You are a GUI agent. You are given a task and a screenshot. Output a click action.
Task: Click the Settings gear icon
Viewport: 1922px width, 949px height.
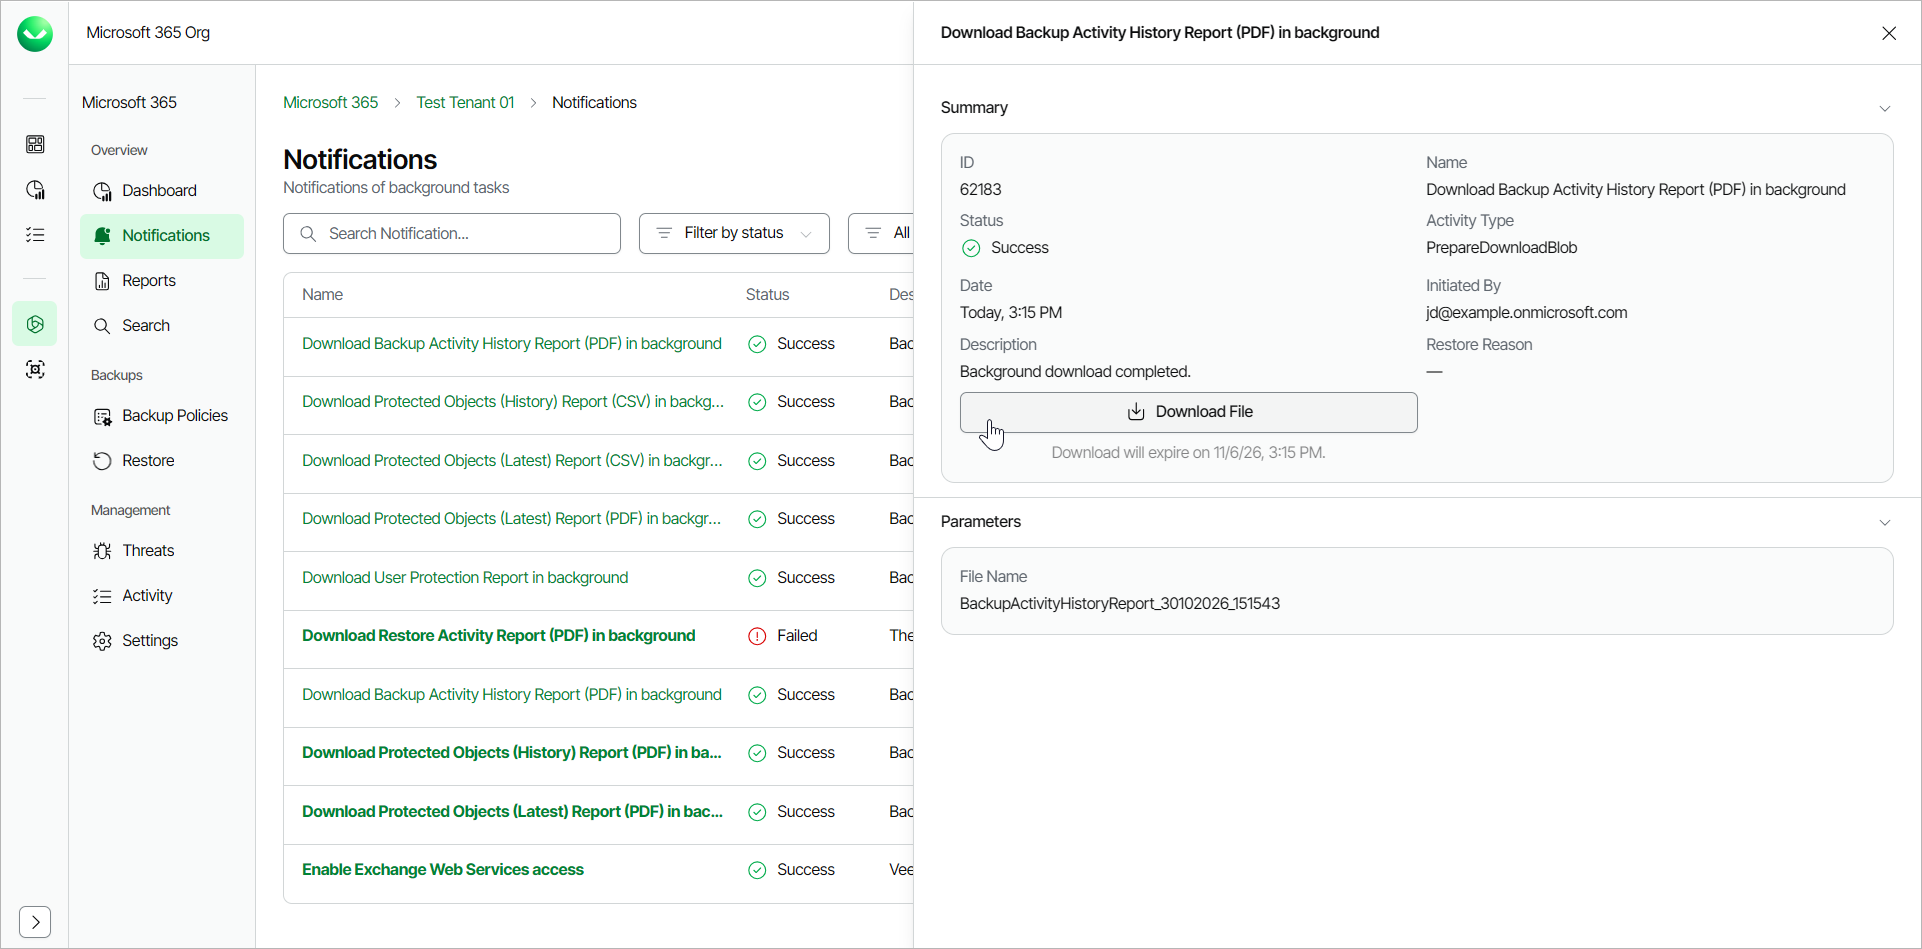[x=102, y=641]
